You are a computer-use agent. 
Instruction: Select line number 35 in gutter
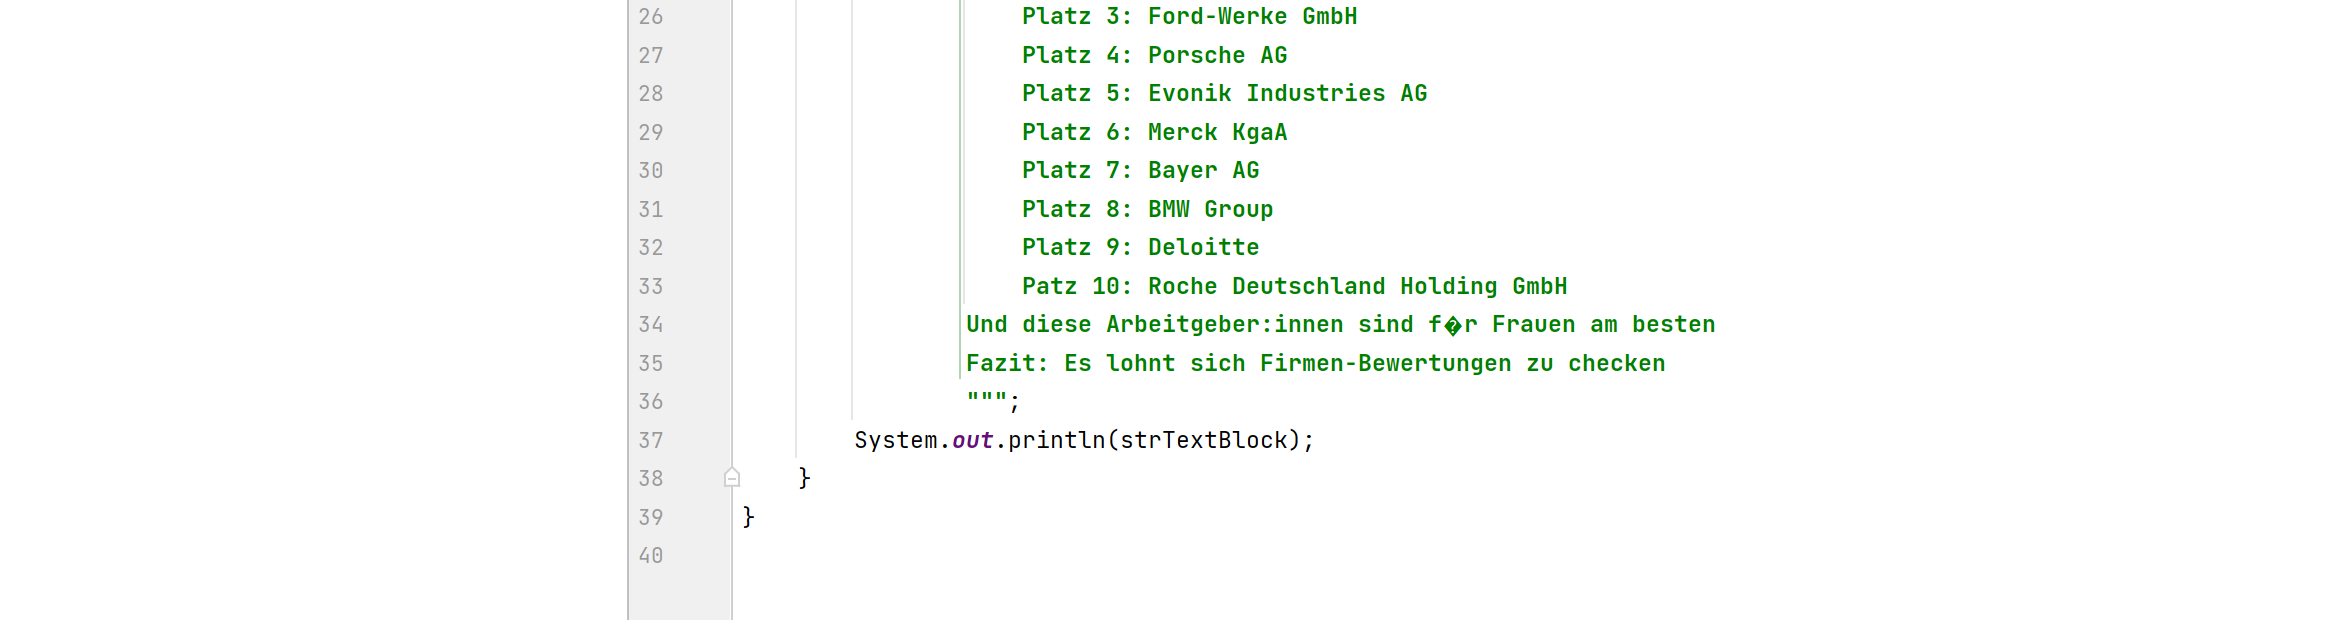tap(651, 364)
